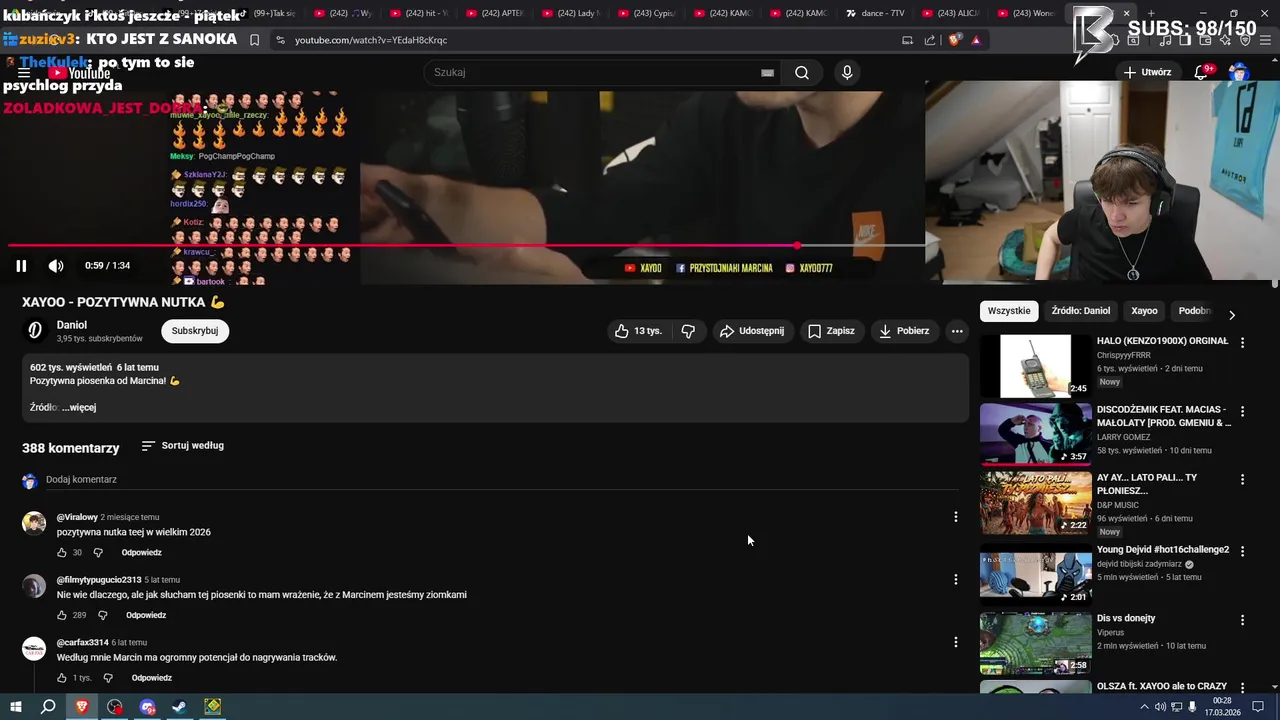1280x720 pixels.
Task: Like the @carfax3314 comment
Action: point(62,678)
